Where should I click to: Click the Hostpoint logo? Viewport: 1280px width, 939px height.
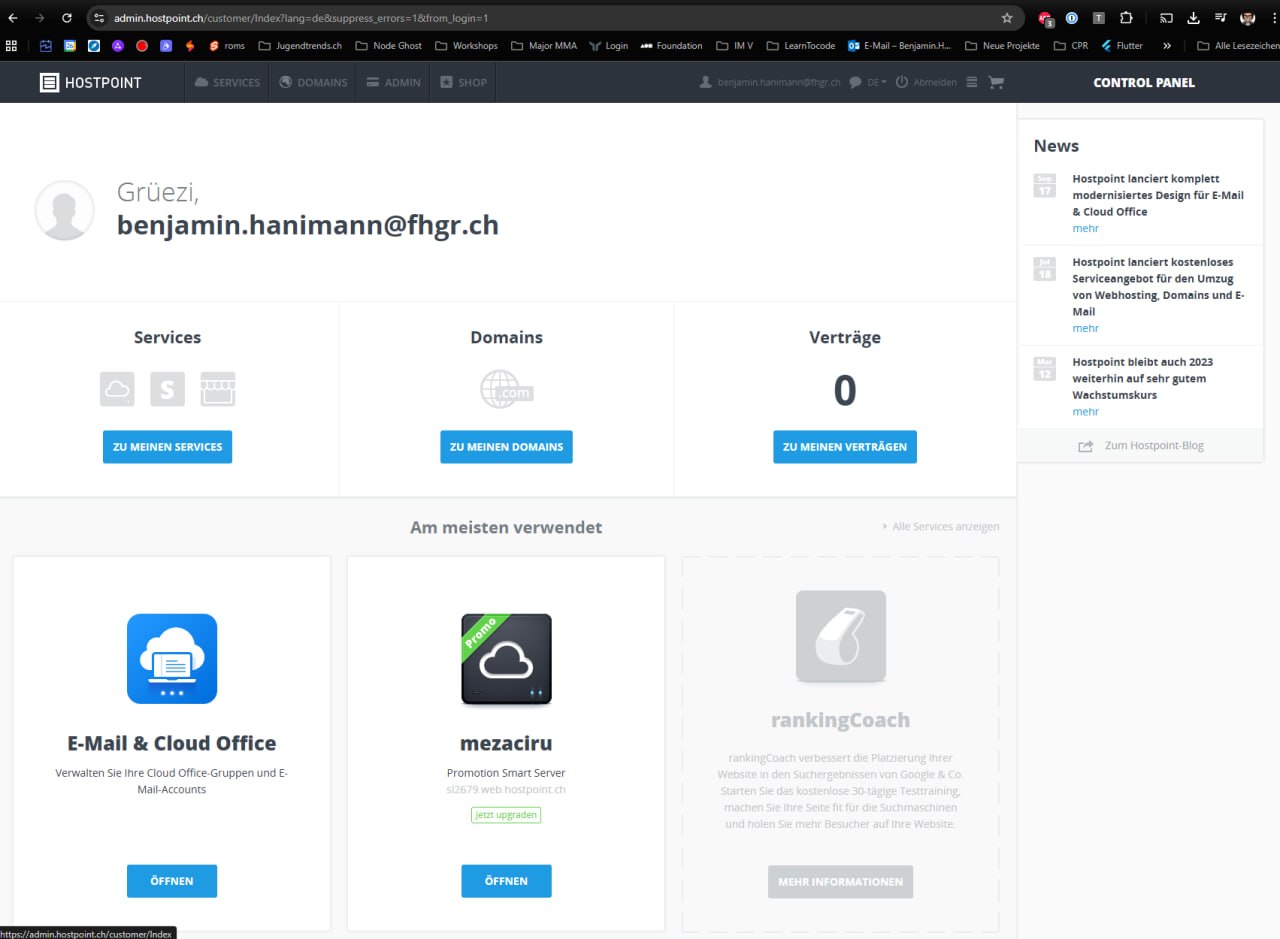click(91, 82)
